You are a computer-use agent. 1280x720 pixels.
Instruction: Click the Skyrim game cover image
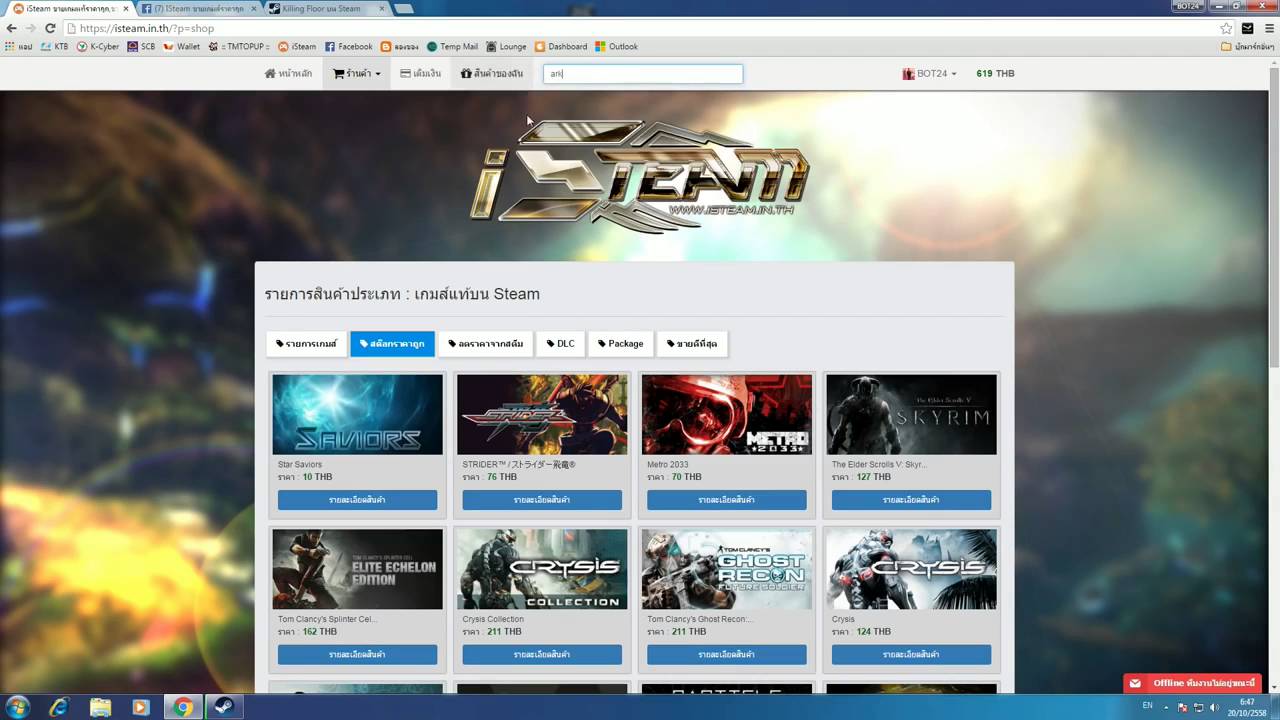click(912, 415)
